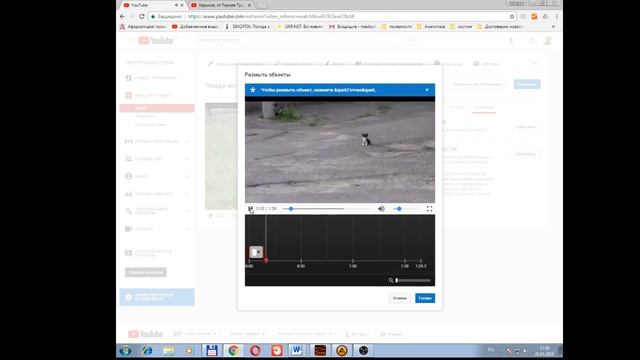Click the red playhead marker on the timeline

[x=266, y=260]
